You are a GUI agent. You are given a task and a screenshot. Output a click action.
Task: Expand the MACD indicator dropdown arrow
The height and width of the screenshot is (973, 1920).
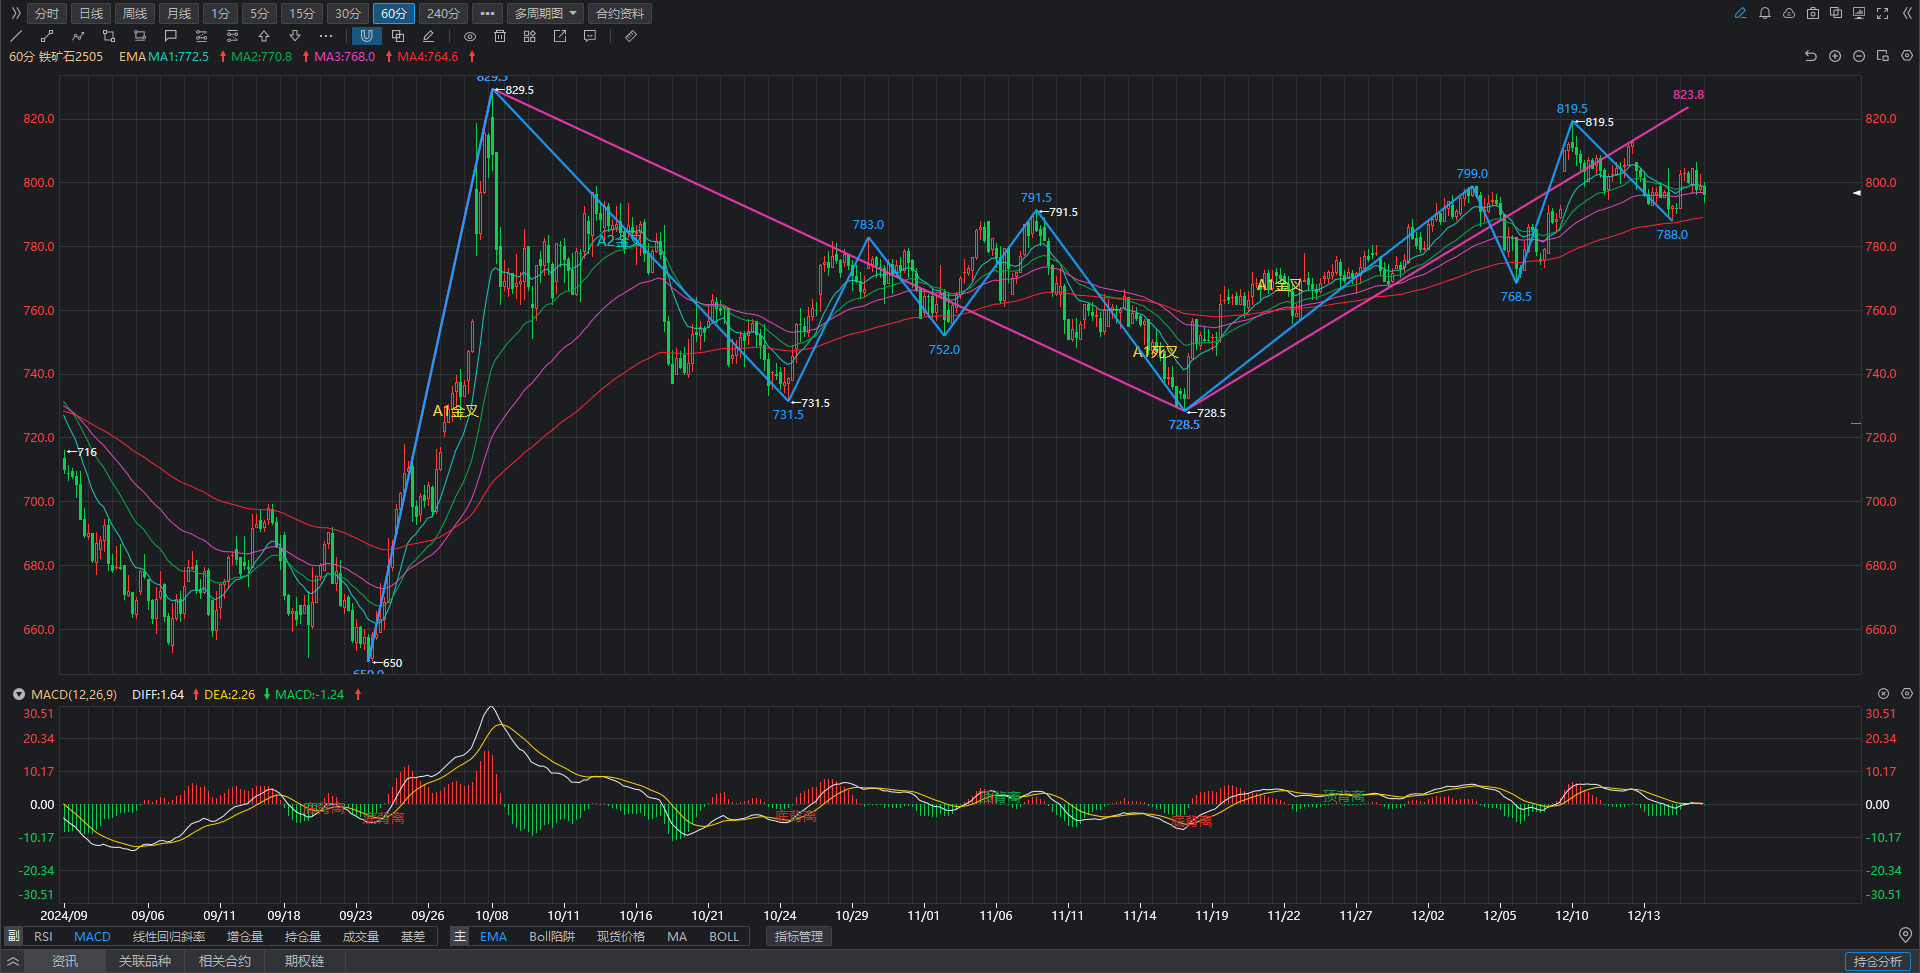18,694
